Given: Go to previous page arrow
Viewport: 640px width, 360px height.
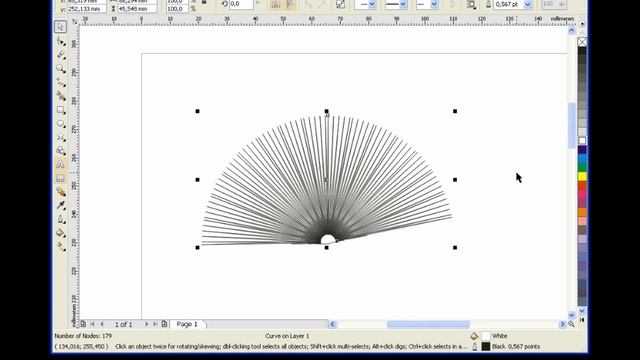Looking at the screenshot, I should point(102,324).
